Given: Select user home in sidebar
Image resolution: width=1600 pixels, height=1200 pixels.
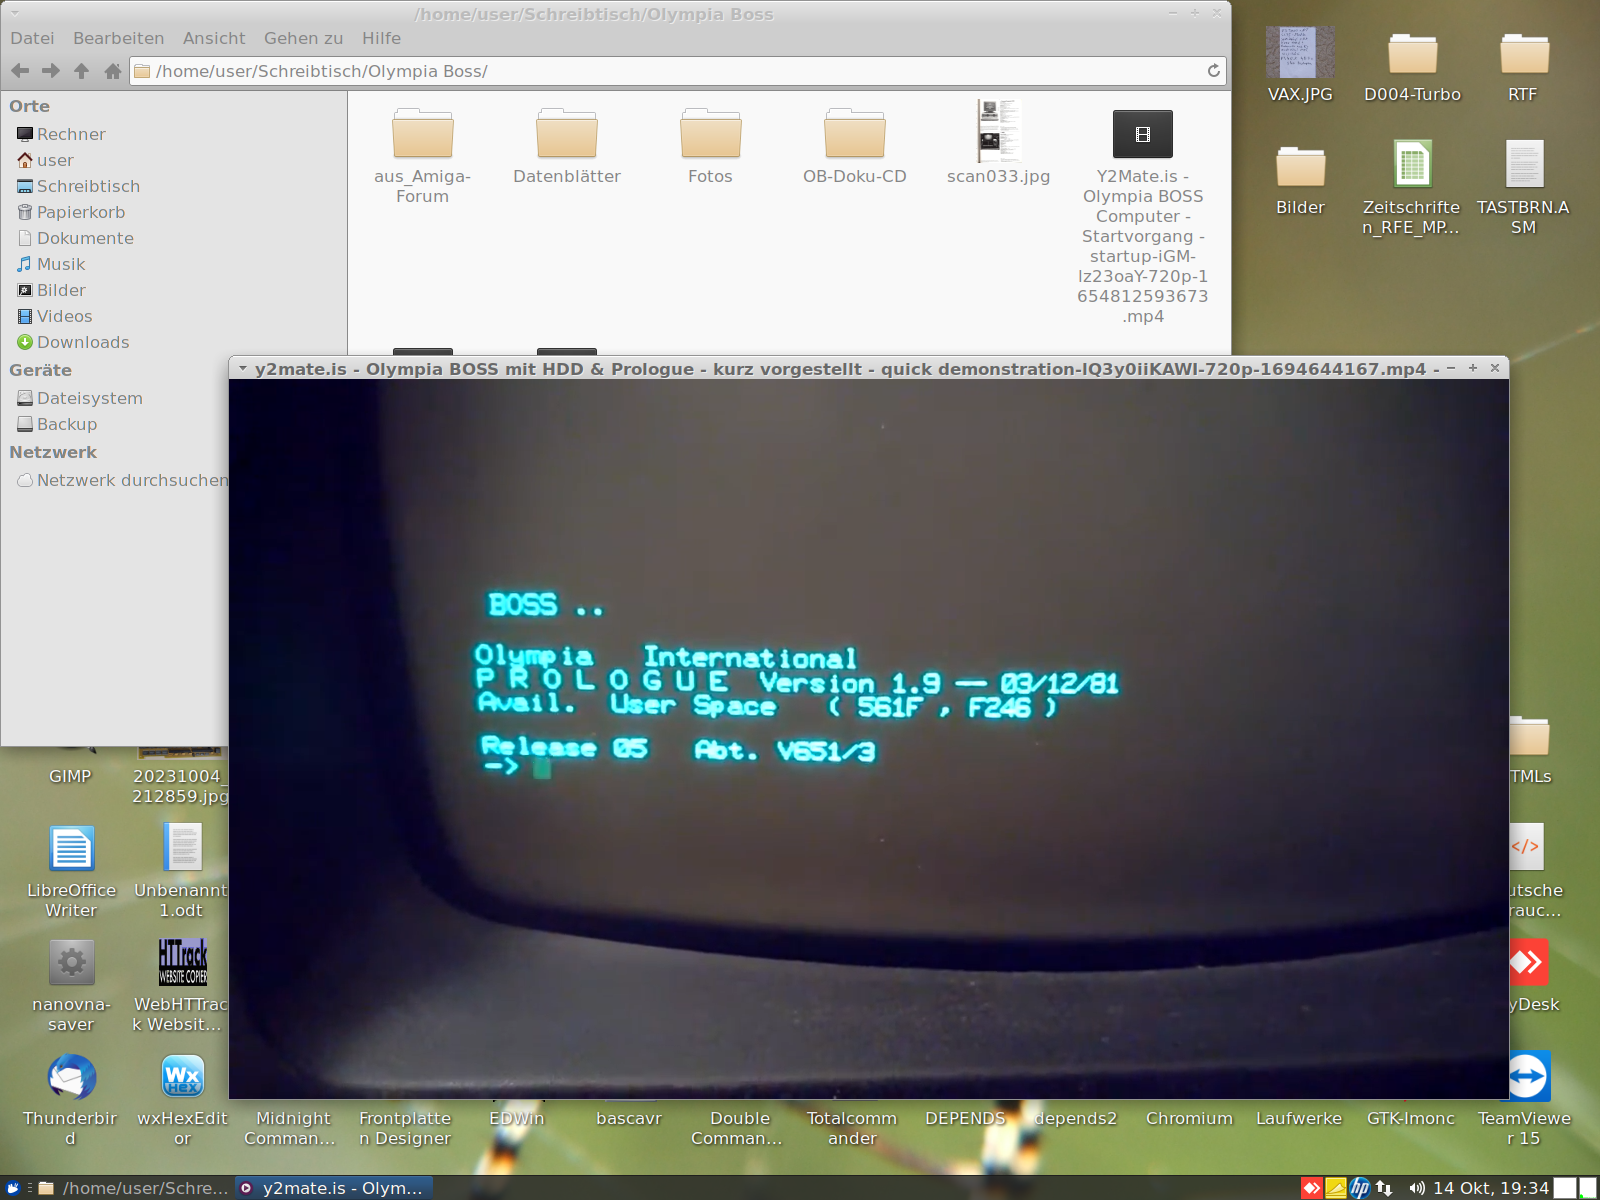Looking at the screenshot, I should [45, 160].
